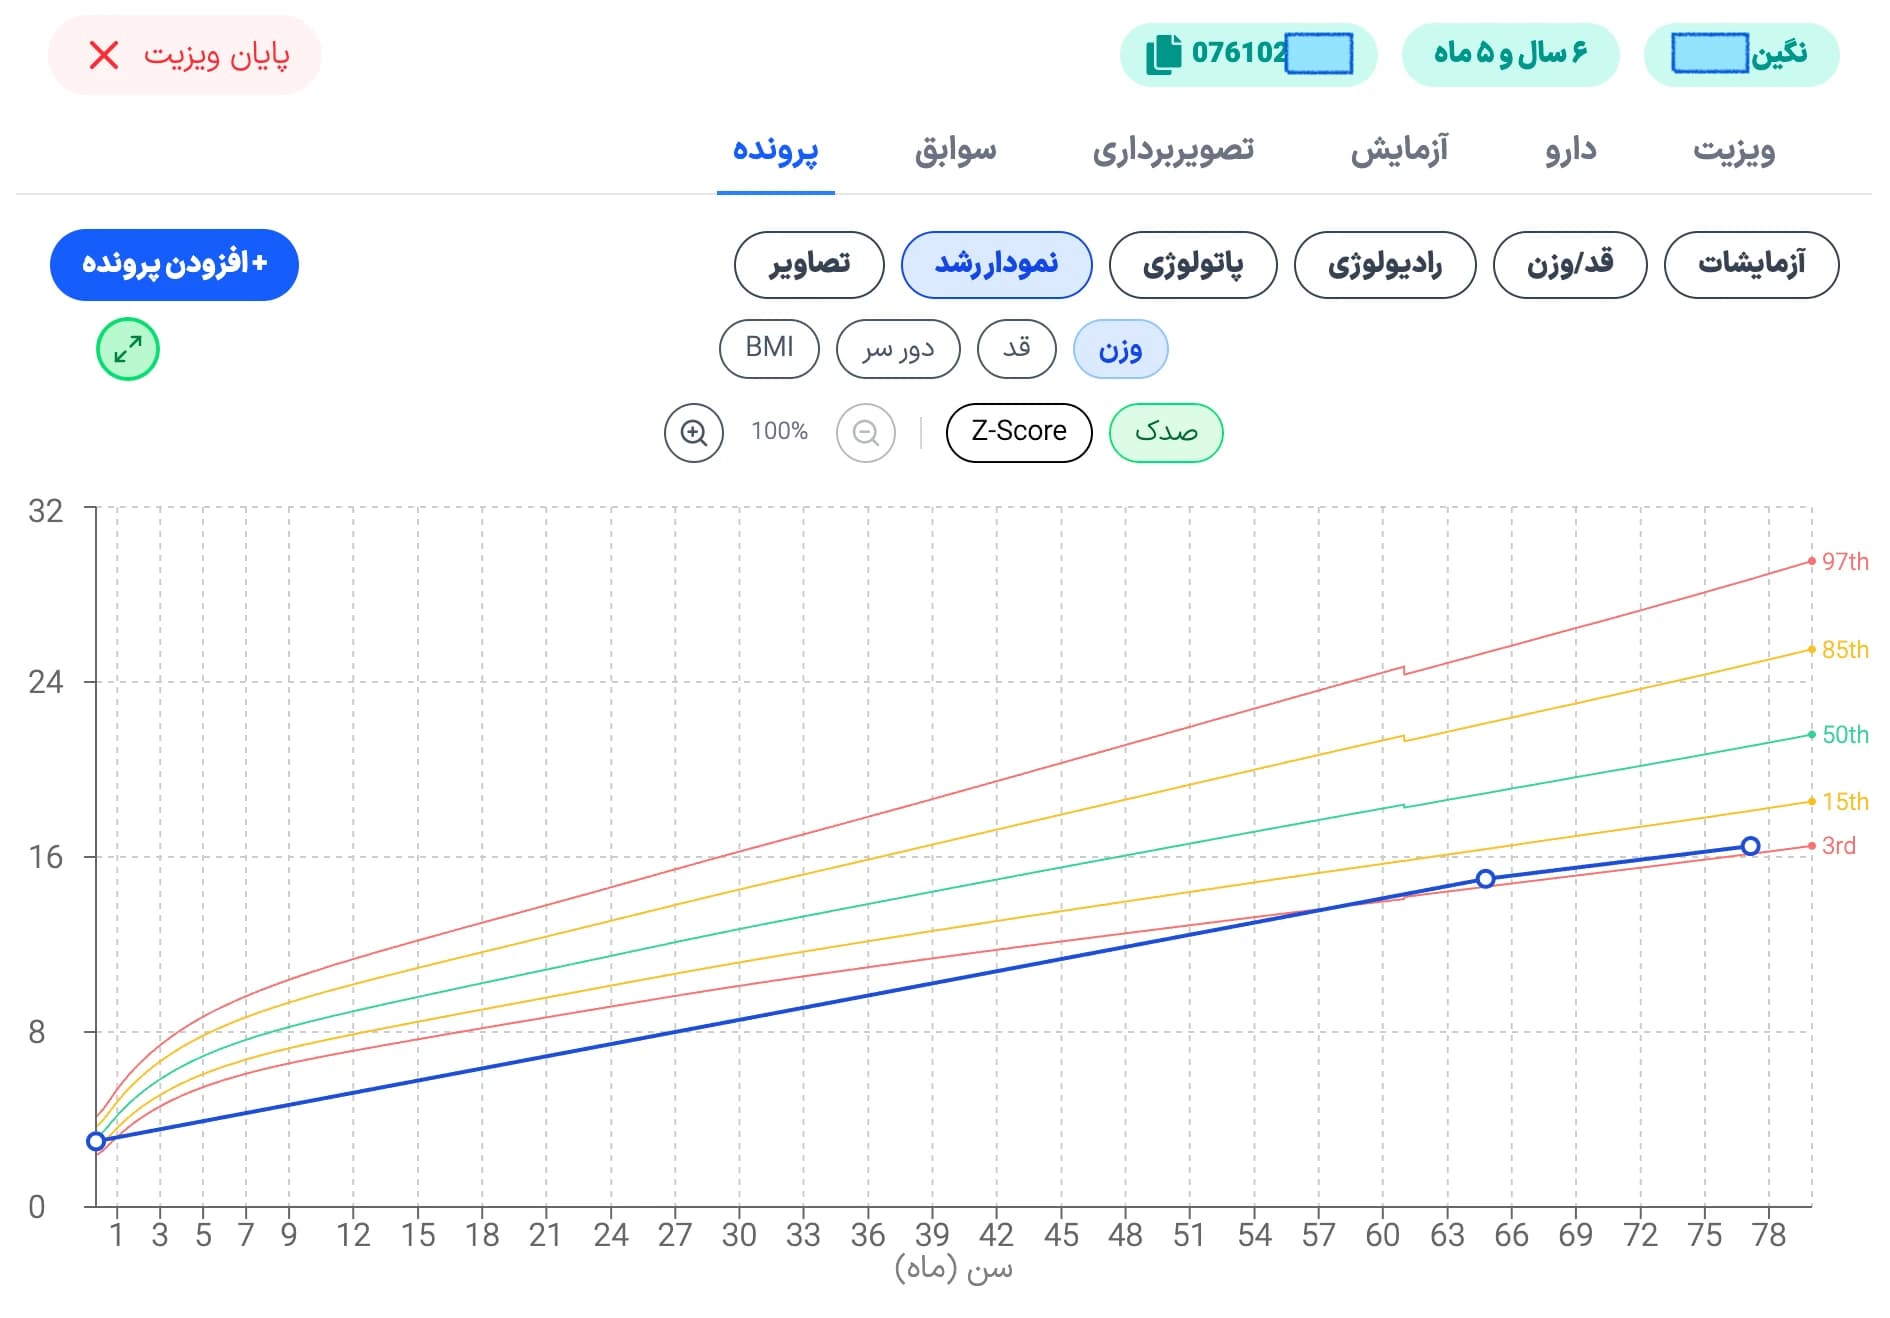The height and width of the screenshot is (1318, 1890).
Task: Open the آزمایش tab
Action: point(1399,151)
